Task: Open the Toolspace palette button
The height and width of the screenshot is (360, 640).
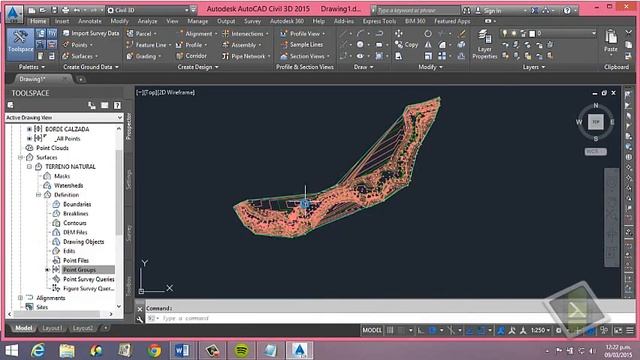Action: tap(20, 44)
